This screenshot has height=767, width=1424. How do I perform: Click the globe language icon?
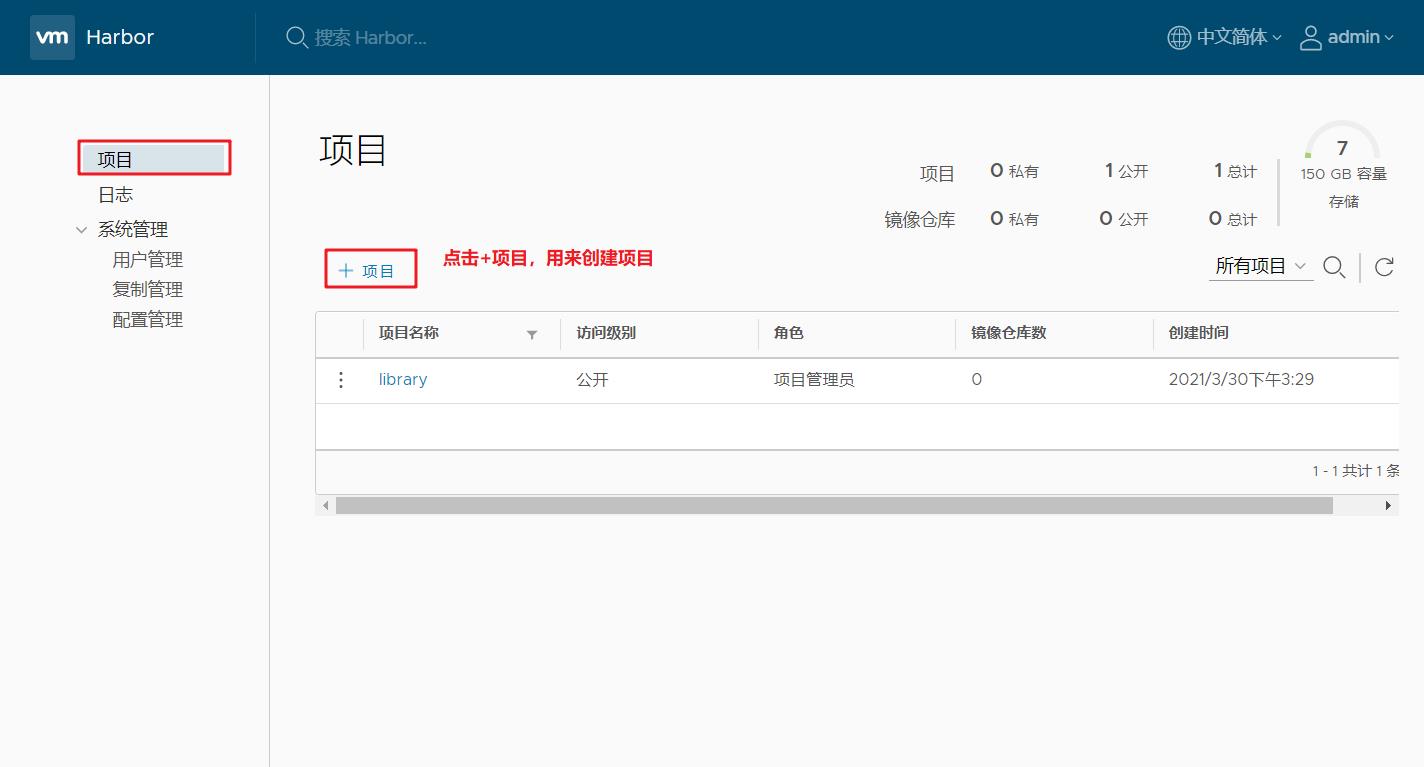(x=1179, y=38)
